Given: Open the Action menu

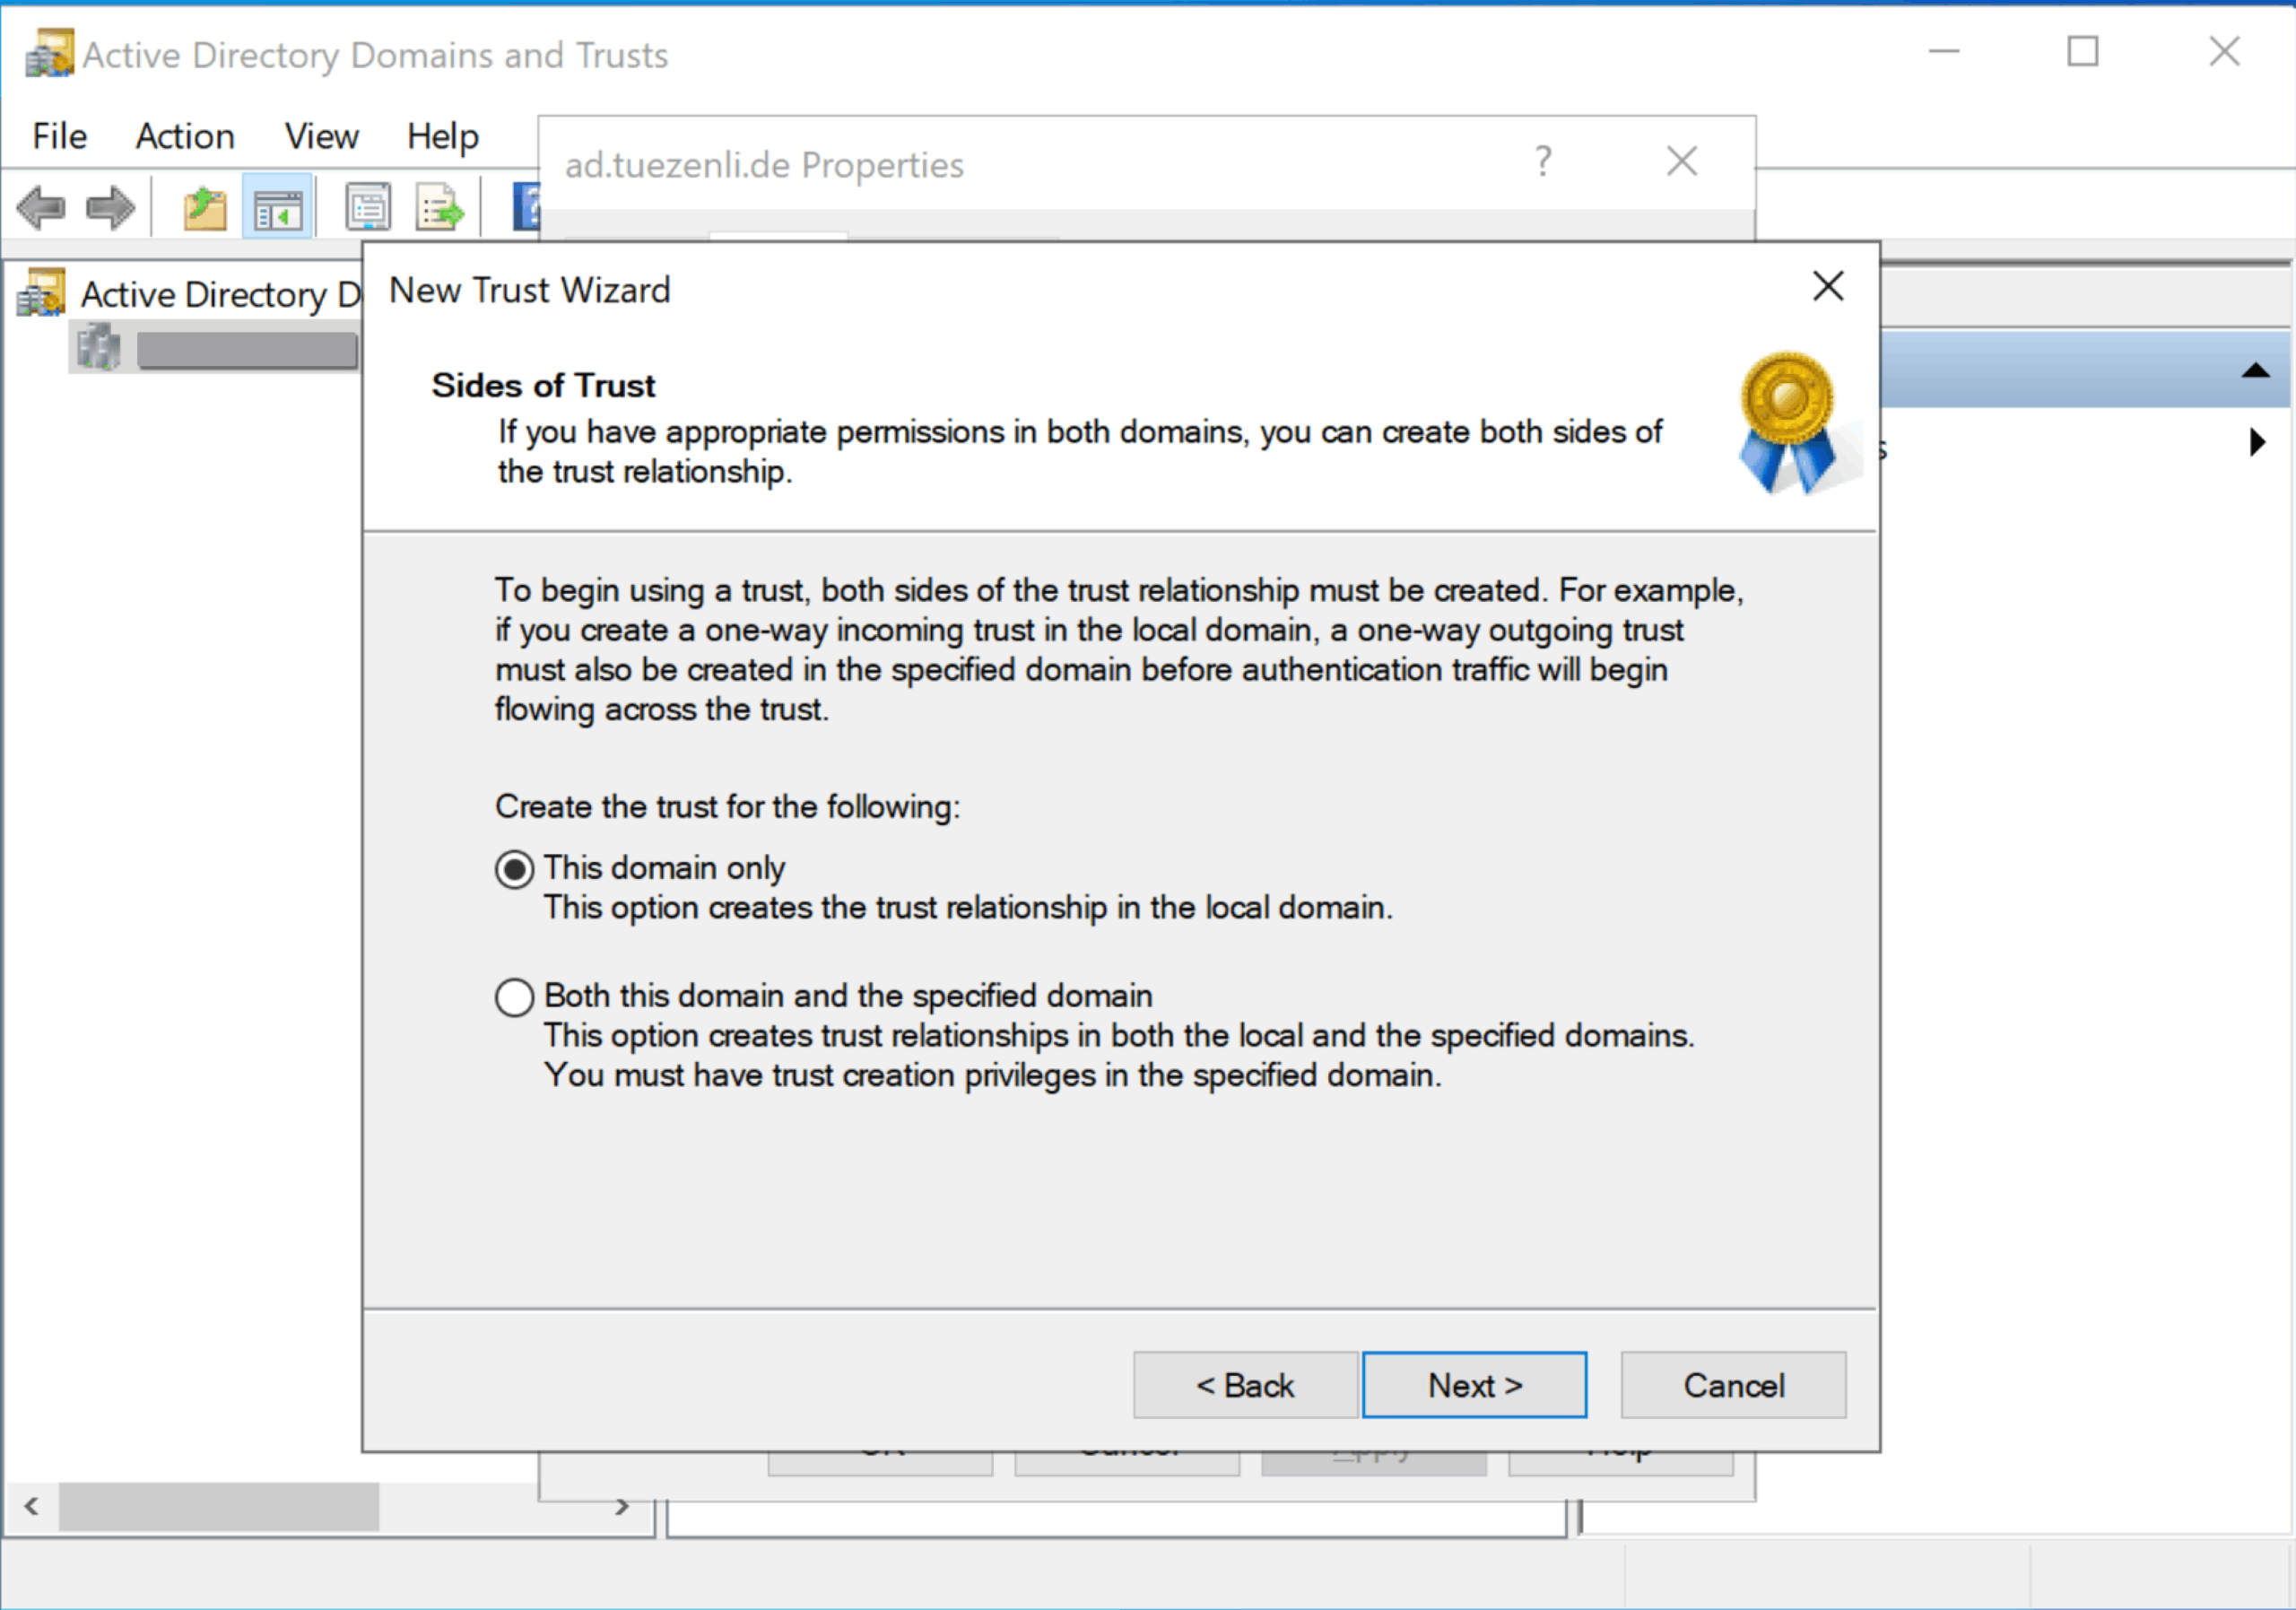Looking at the screenshot, I should point(185,136).
